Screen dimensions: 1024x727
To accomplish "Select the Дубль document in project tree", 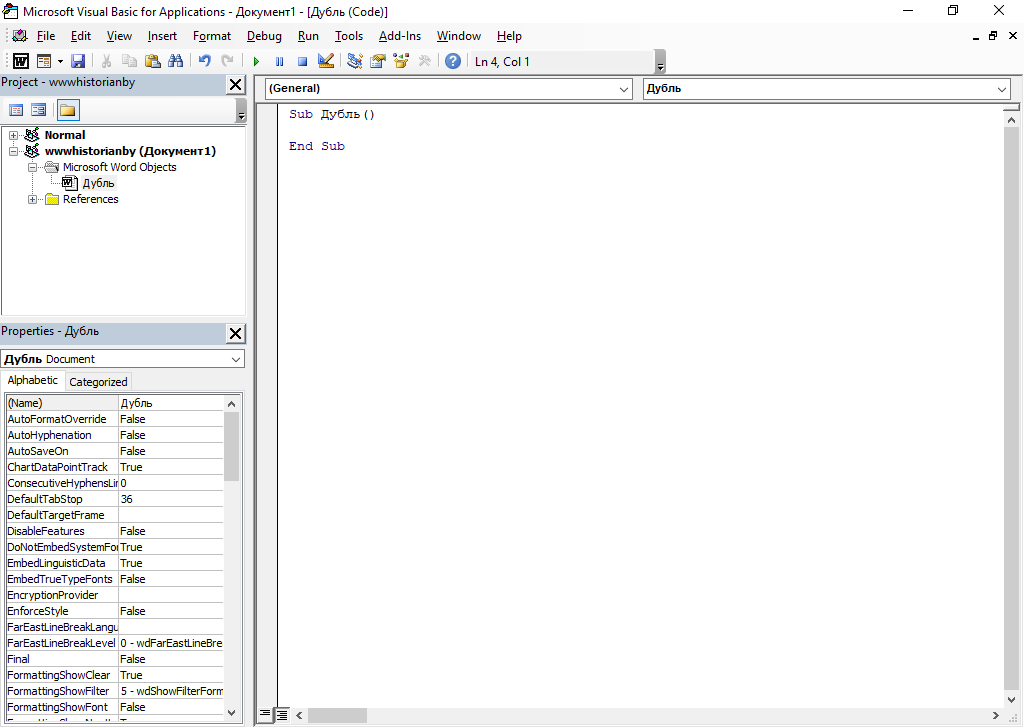I will [98, 183].
